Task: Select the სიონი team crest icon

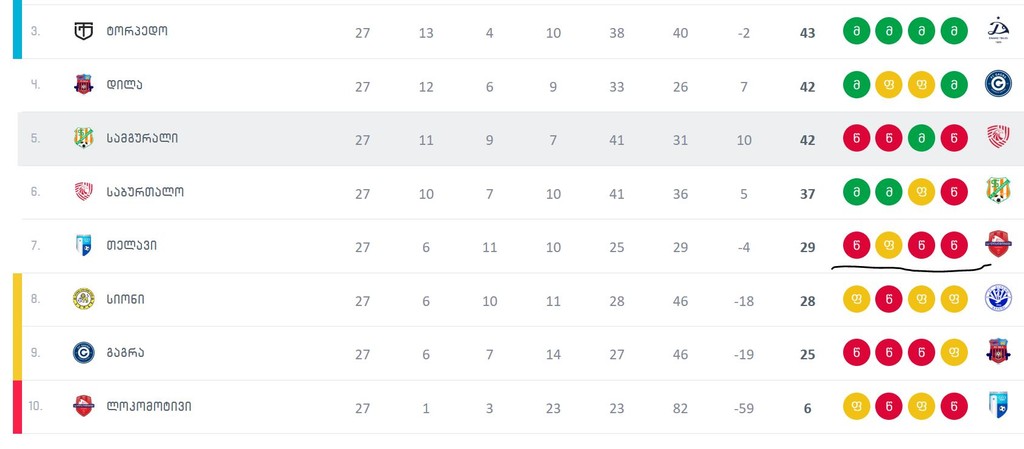Action: tap(84, 299)
